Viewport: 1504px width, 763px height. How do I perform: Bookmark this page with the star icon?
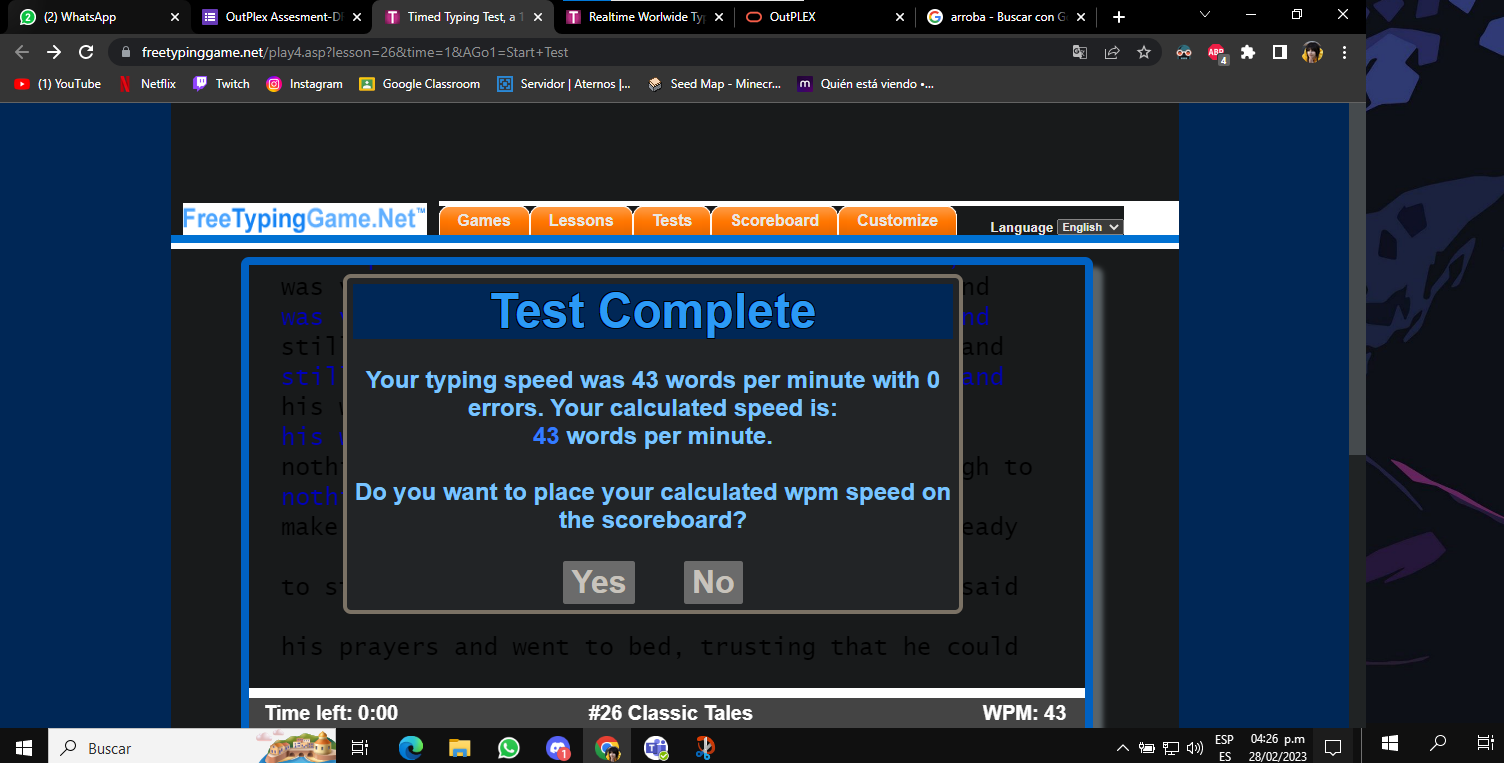pyautogui.click(x=1144, y=52)
